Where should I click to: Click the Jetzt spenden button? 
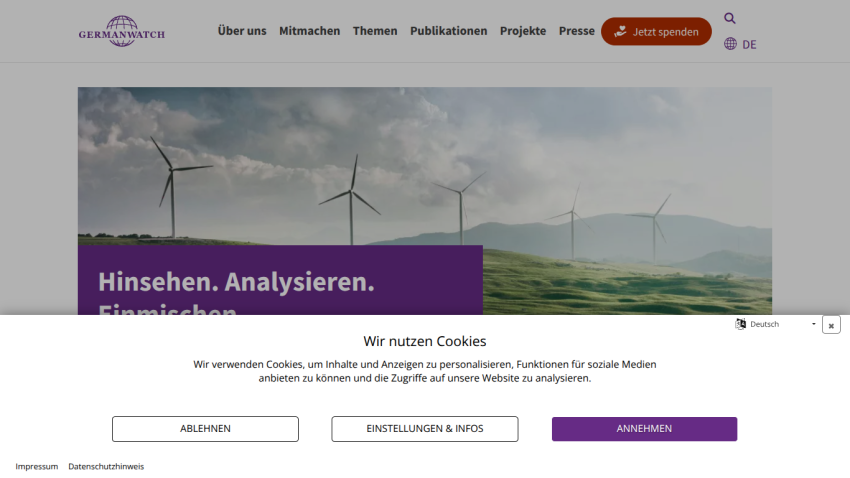[x=656, y=31]
